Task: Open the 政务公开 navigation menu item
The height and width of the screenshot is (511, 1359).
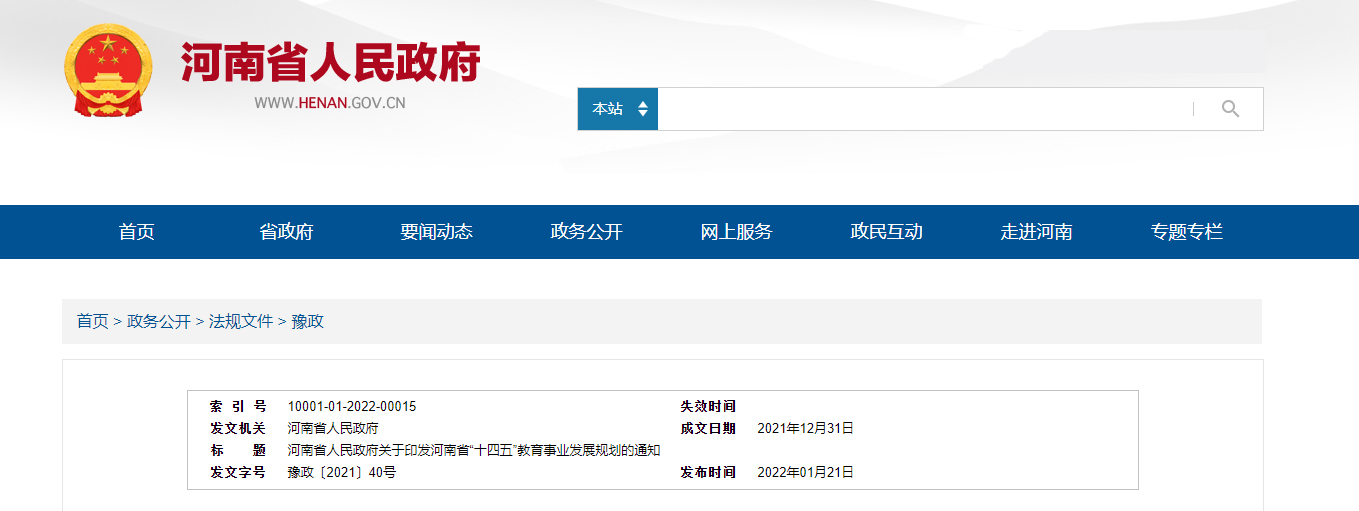Action: [586, 232]
